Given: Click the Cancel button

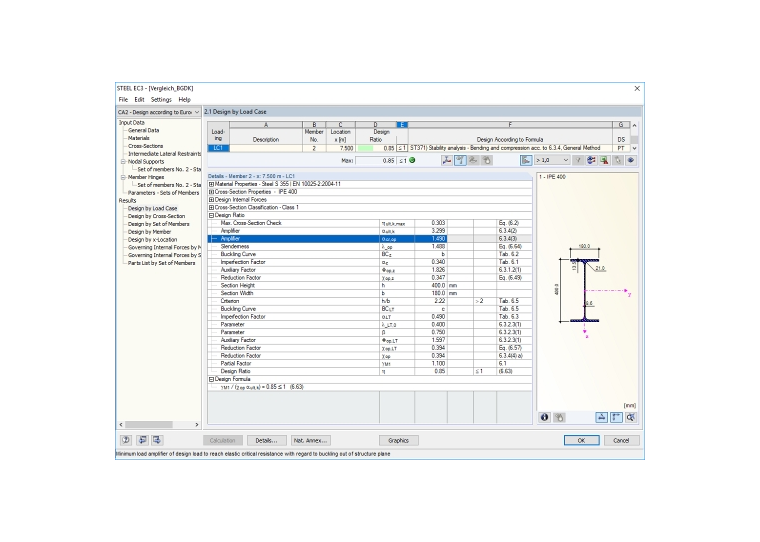Looking at the screenshot, I should pos(621,440).
